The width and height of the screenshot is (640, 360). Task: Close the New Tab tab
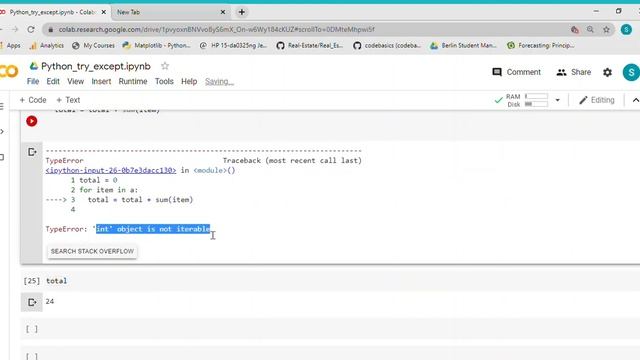(x=223, y=12)
